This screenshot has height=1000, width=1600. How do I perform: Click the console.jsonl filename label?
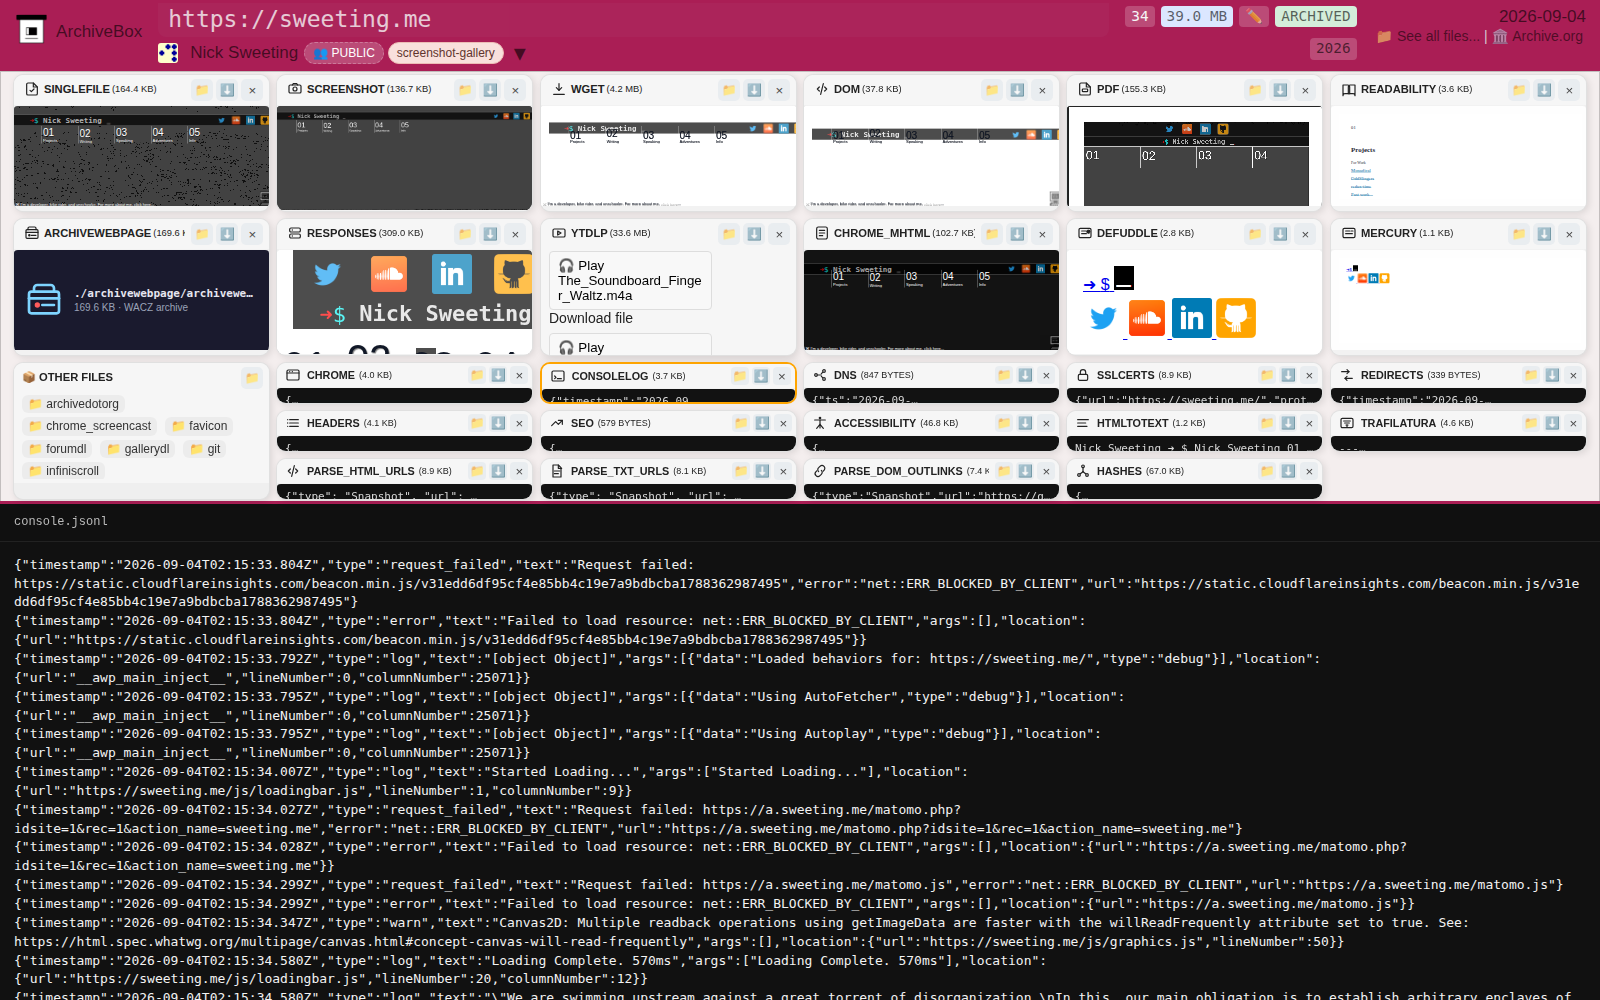pyautogui.click(x=61, y=521)
